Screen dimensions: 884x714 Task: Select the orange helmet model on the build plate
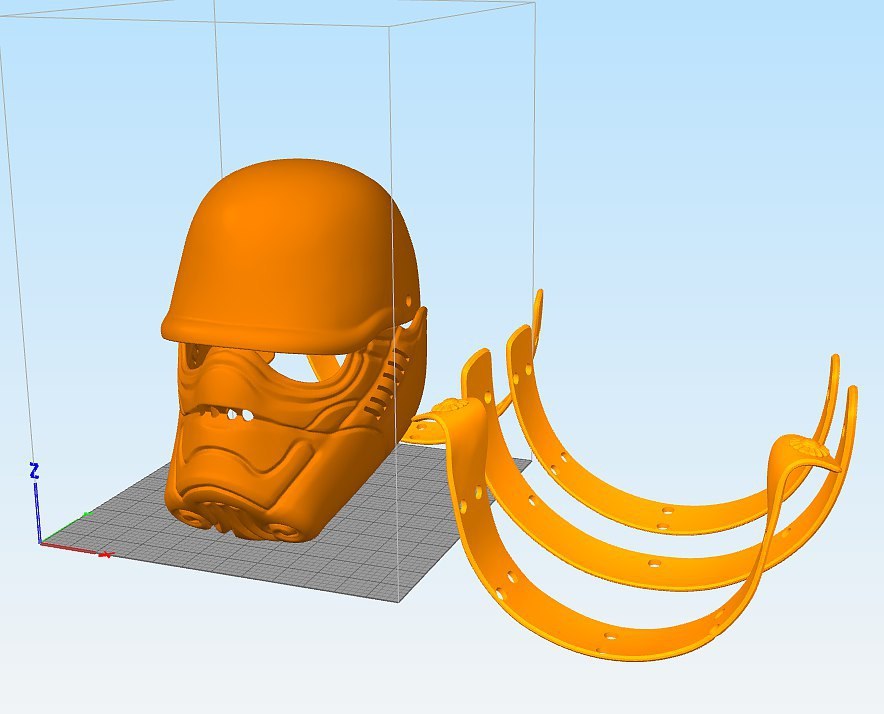pyautogui.click(x=293, y=350)
